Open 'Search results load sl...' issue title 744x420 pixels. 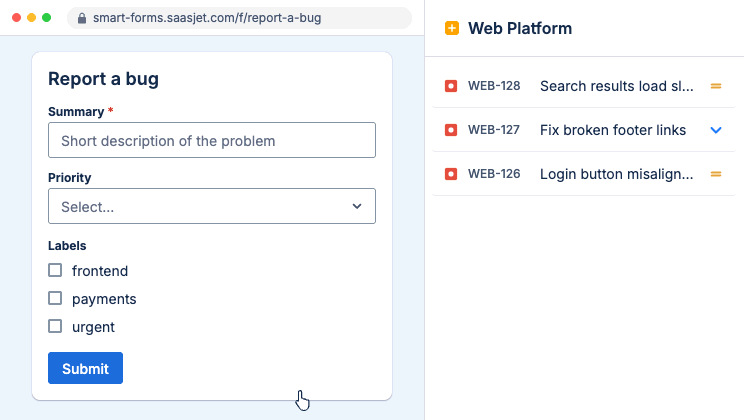616,86
